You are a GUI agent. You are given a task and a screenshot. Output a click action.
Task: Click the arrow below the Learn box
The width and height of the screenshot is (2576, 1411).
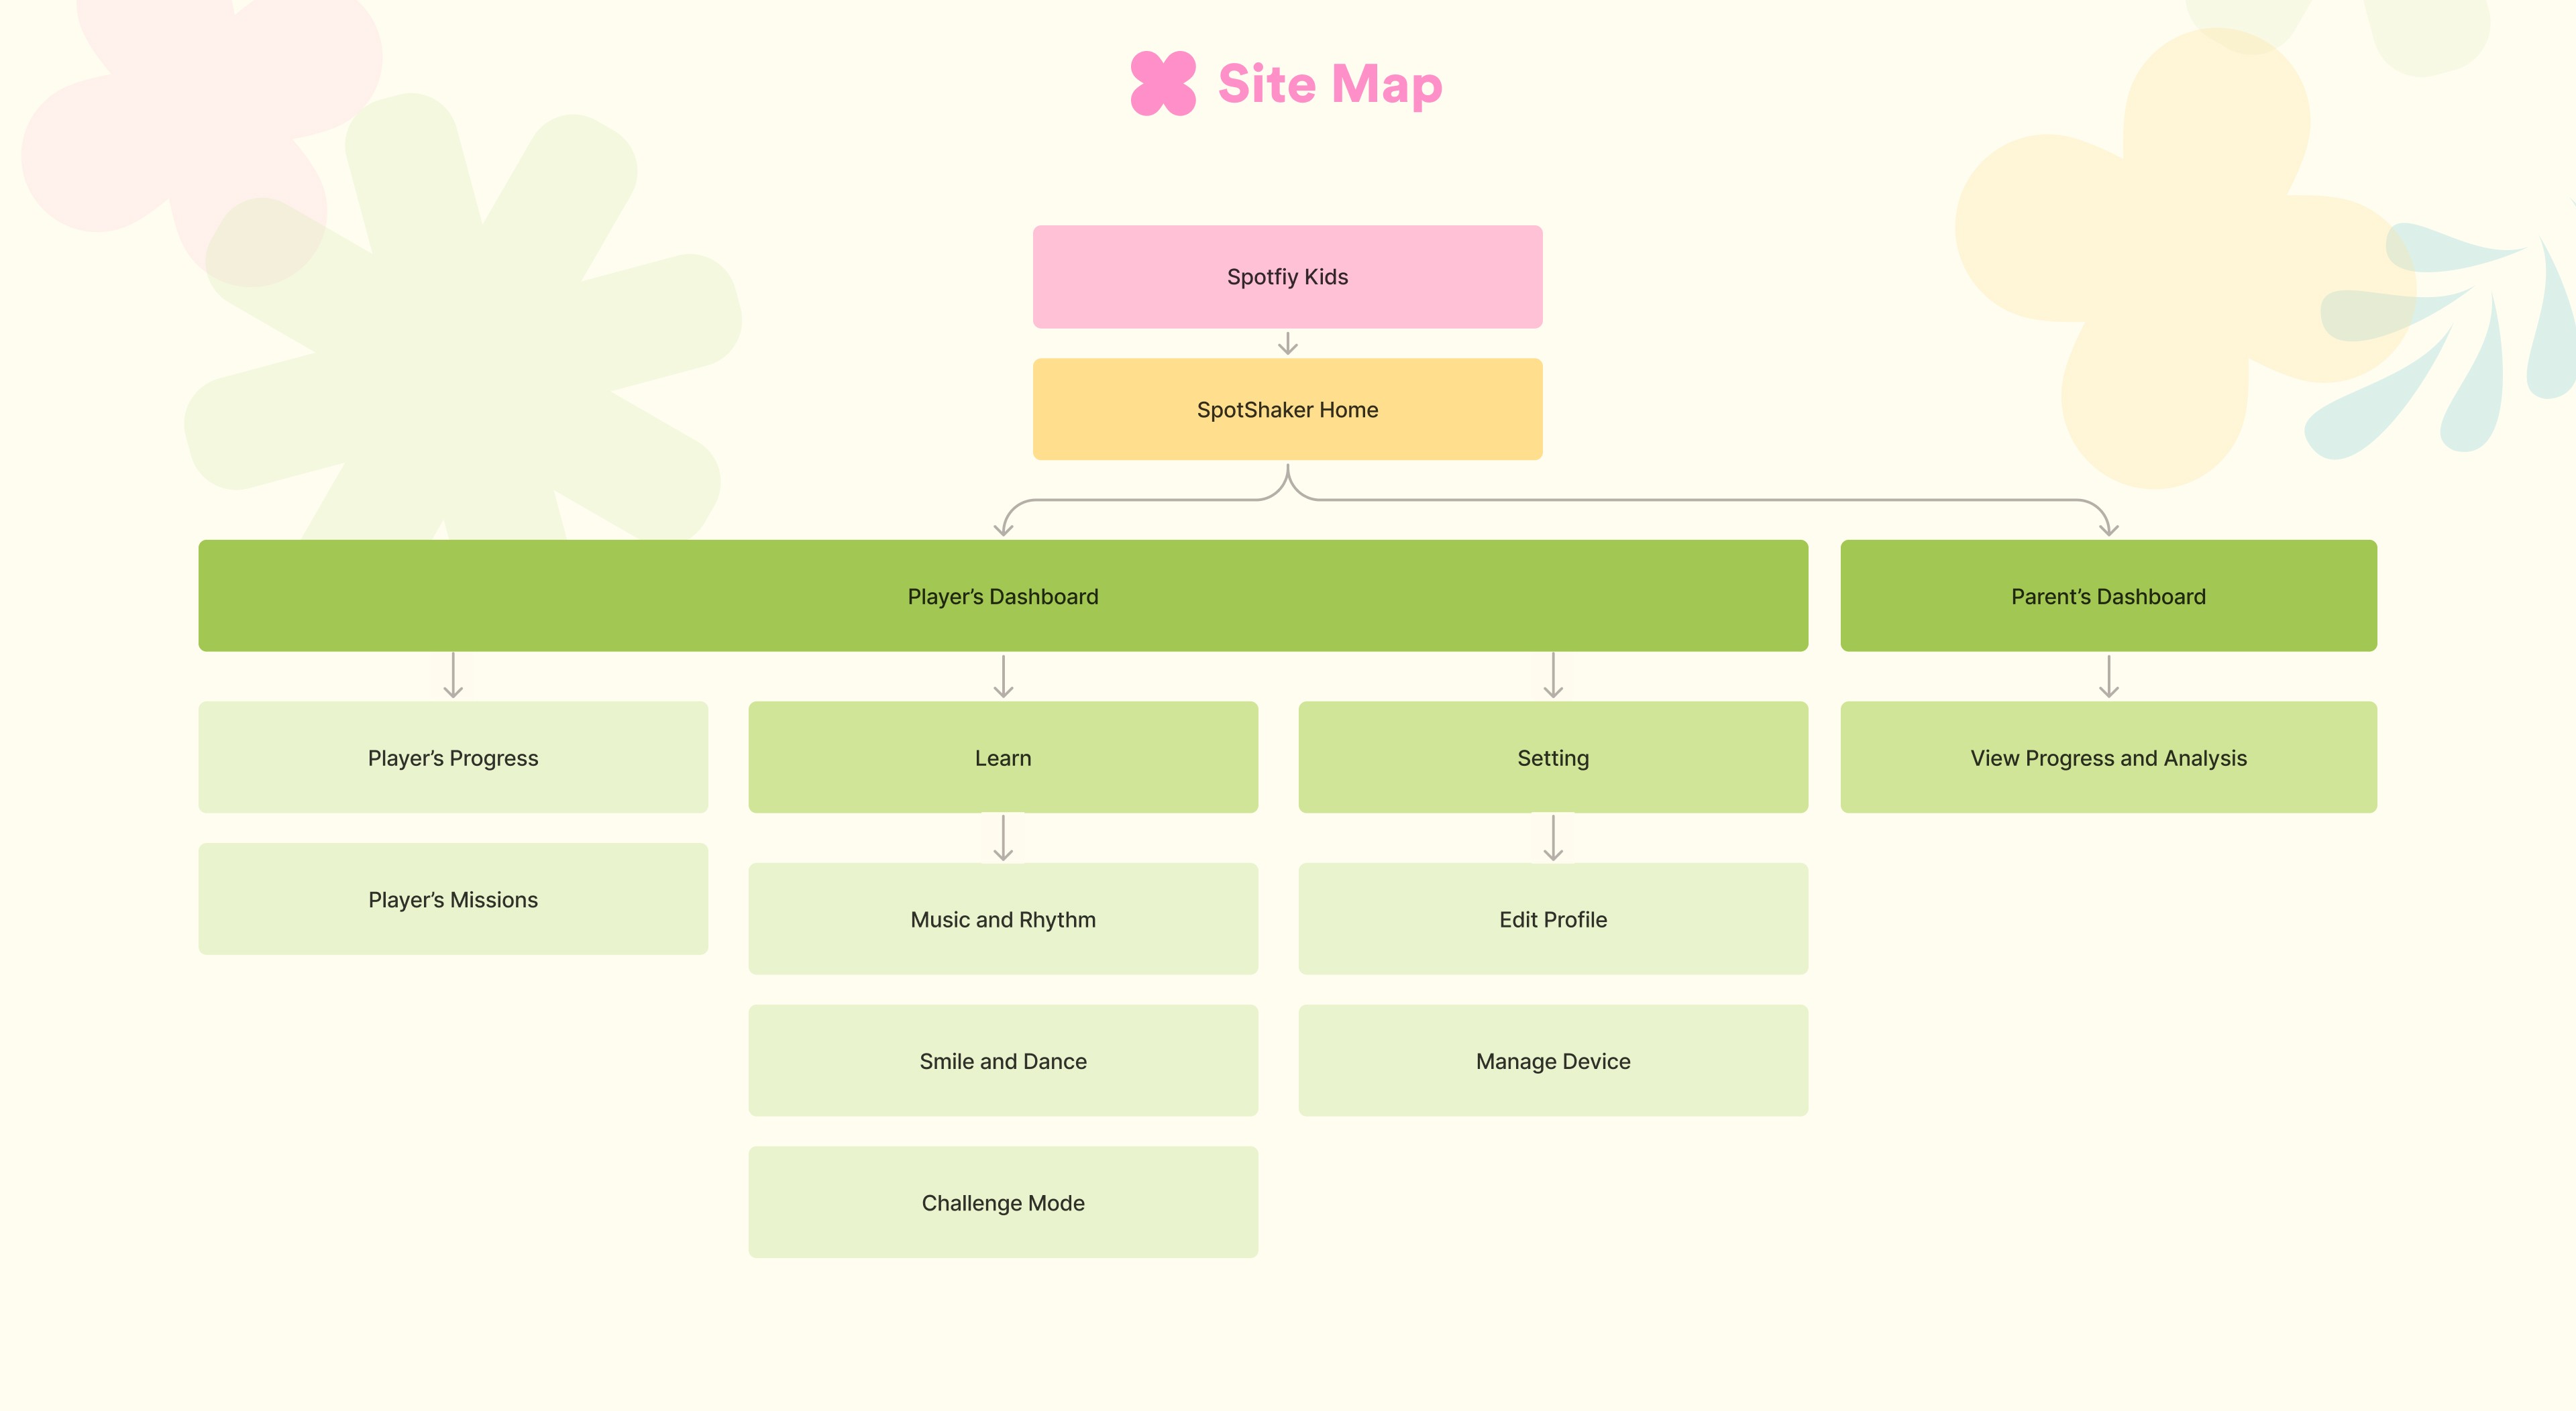[1003, 838]
